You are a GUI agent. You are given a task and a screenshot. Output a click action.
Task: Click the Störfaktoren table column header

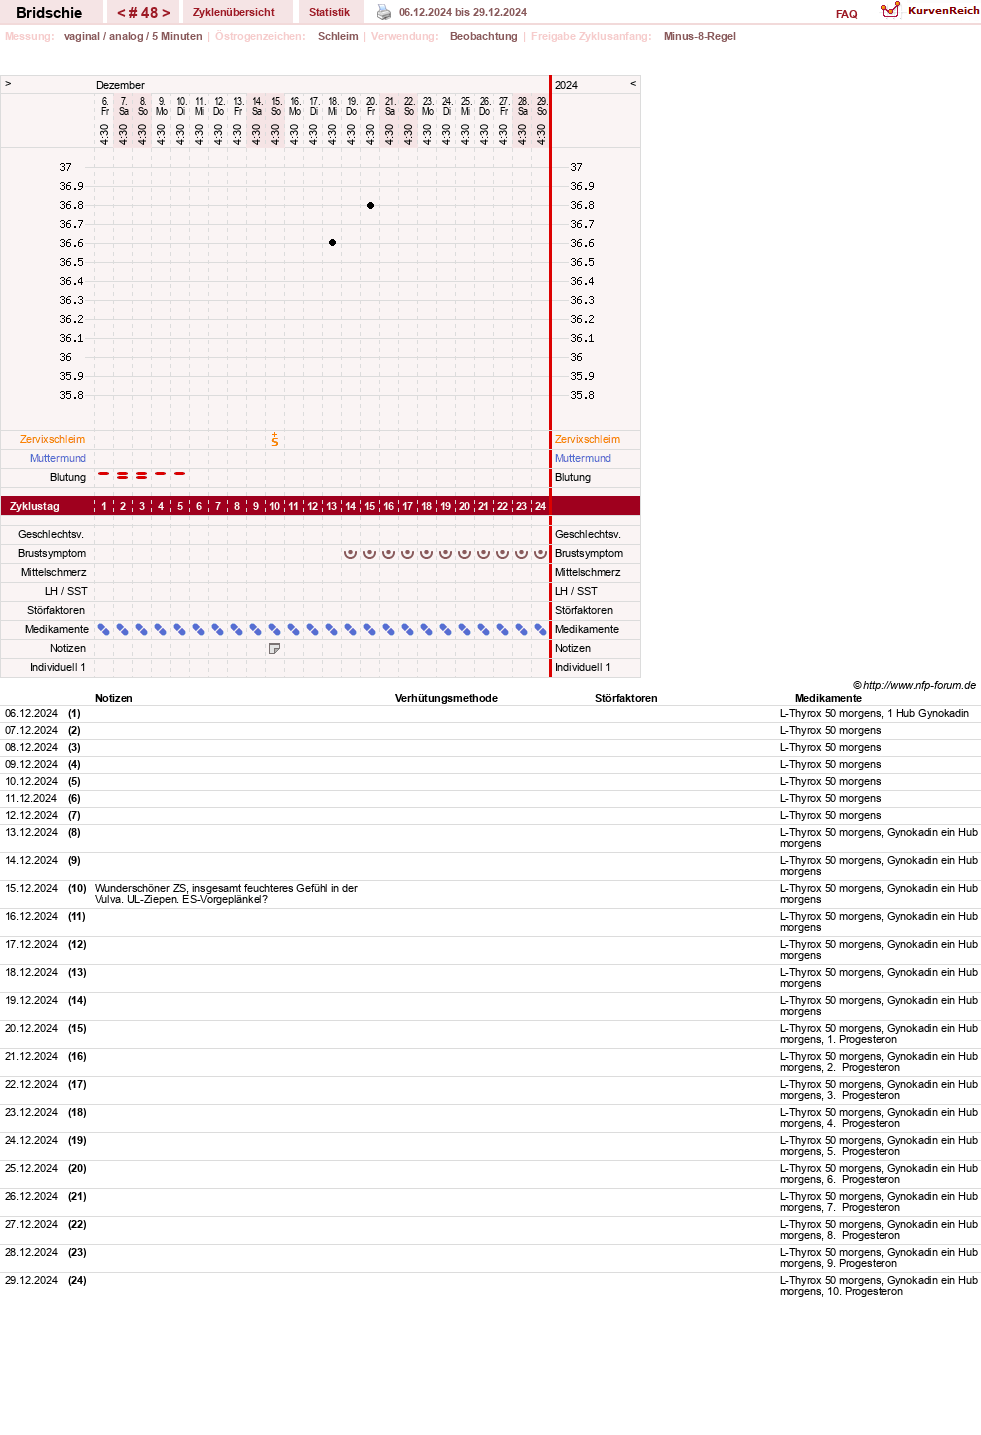click(x=626, y=698)
